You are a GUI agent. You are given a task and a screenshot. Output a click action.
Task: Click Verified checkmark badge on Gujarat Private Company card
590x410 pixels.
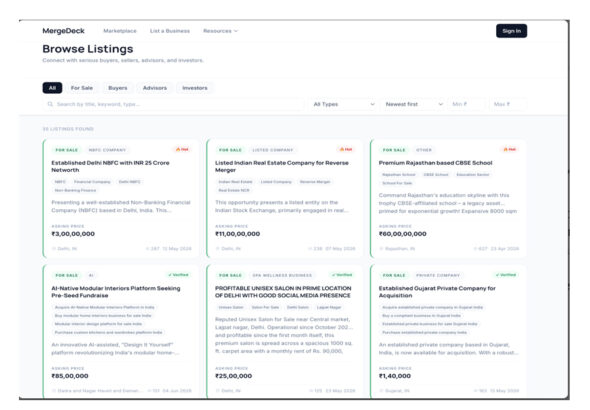(x=506, y=275)
